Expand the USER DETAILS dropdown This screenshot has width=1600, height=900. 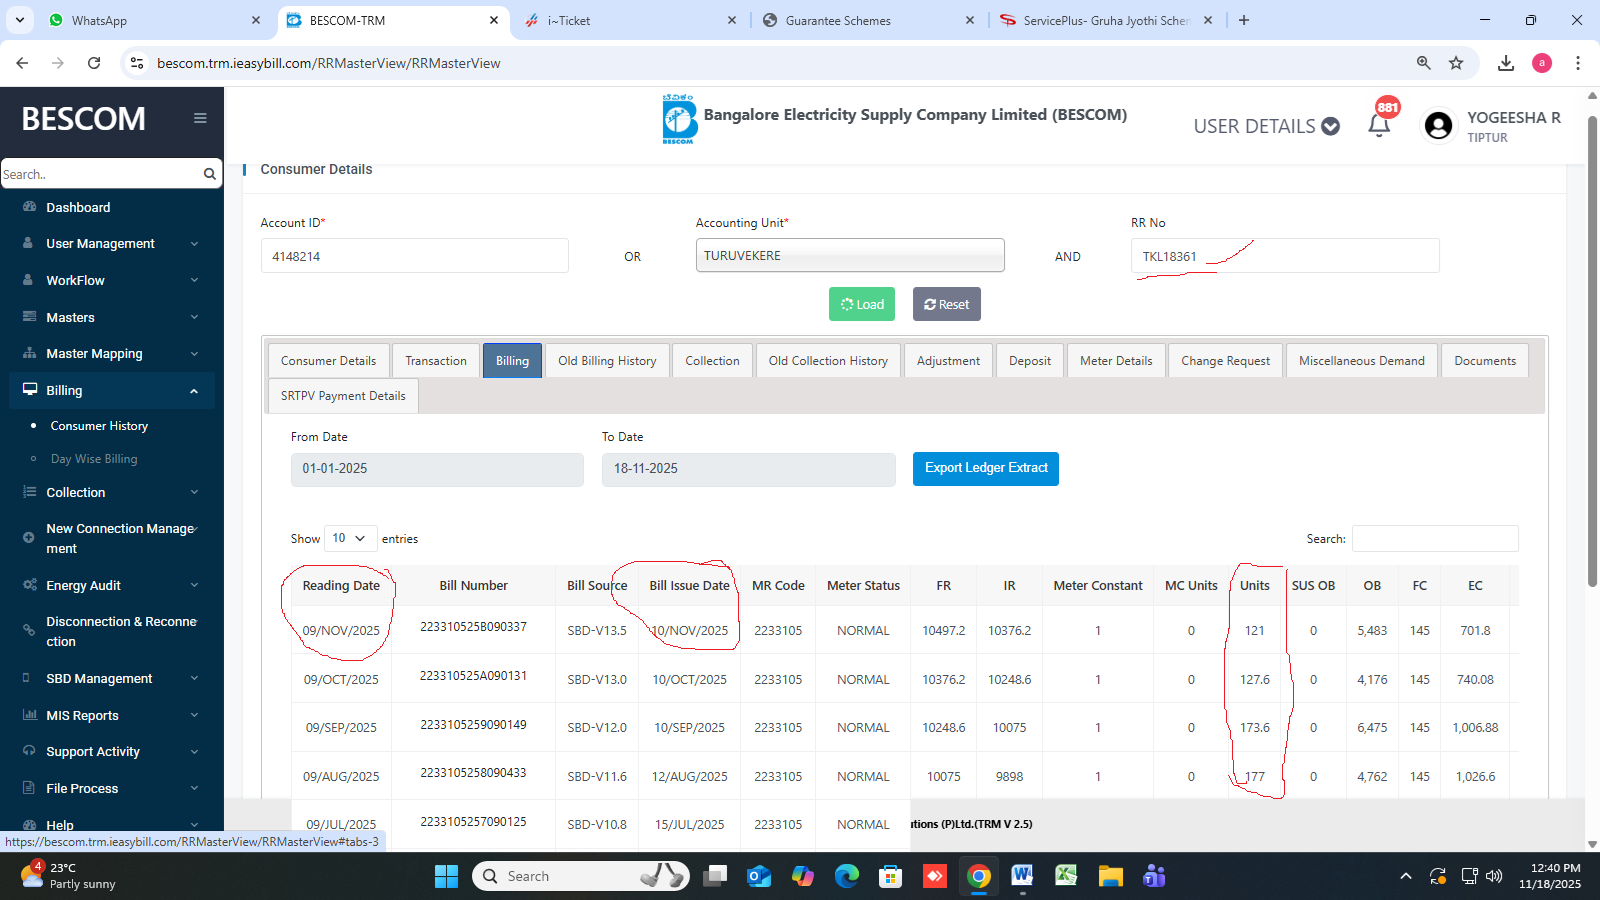pos(1266,126)
